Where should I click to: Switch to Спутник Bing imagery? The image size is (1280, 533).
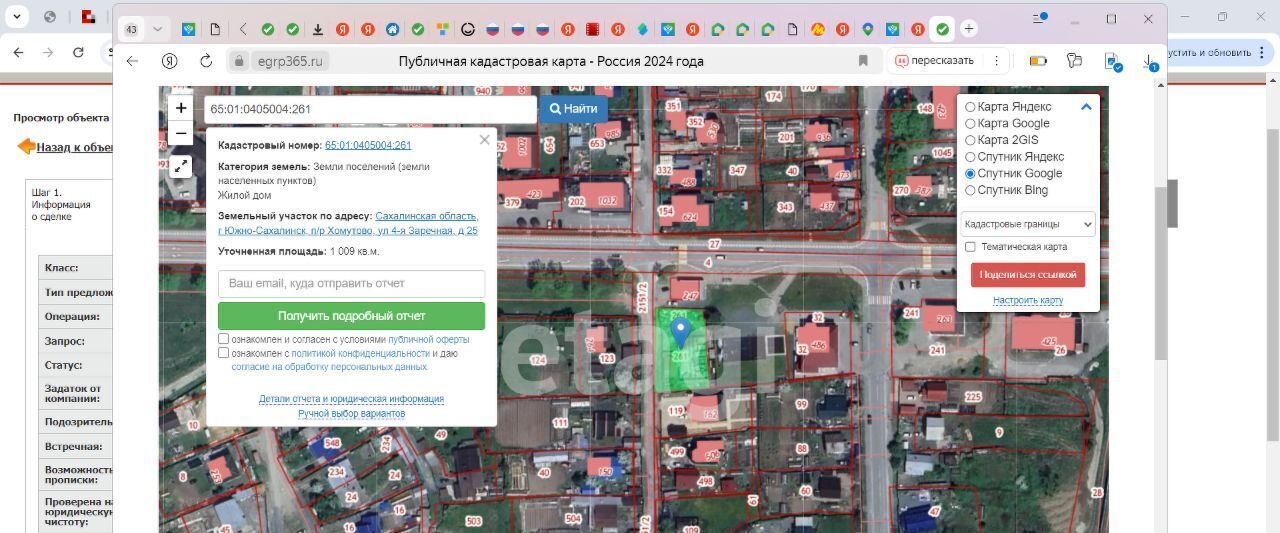point(970,190)
